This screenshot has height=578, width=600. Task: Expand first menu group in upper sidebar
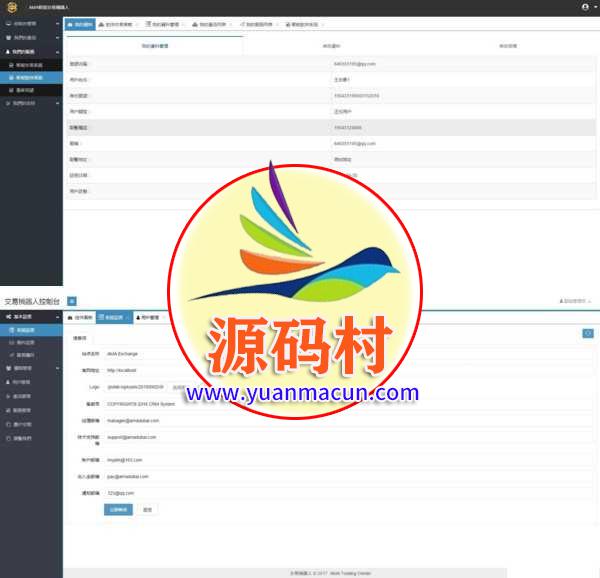coord(31,24)
